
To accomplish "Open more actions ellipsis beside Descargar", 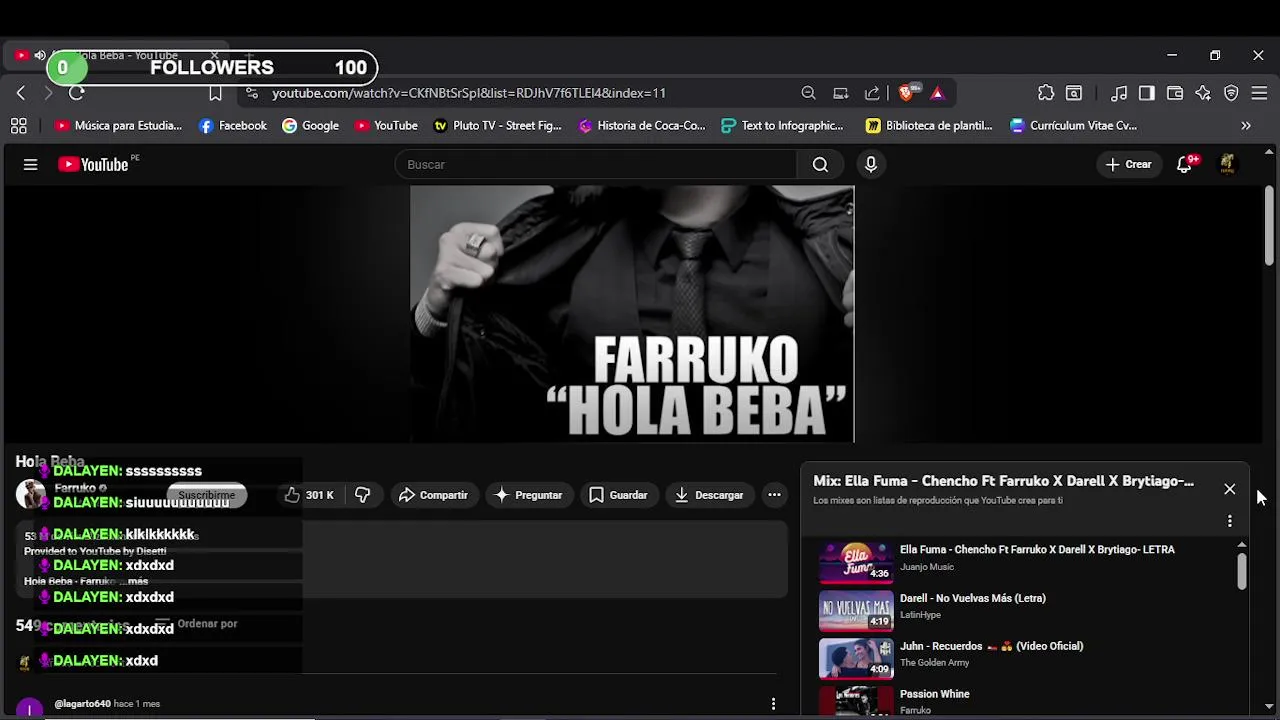I will click(x=774, y=495).
